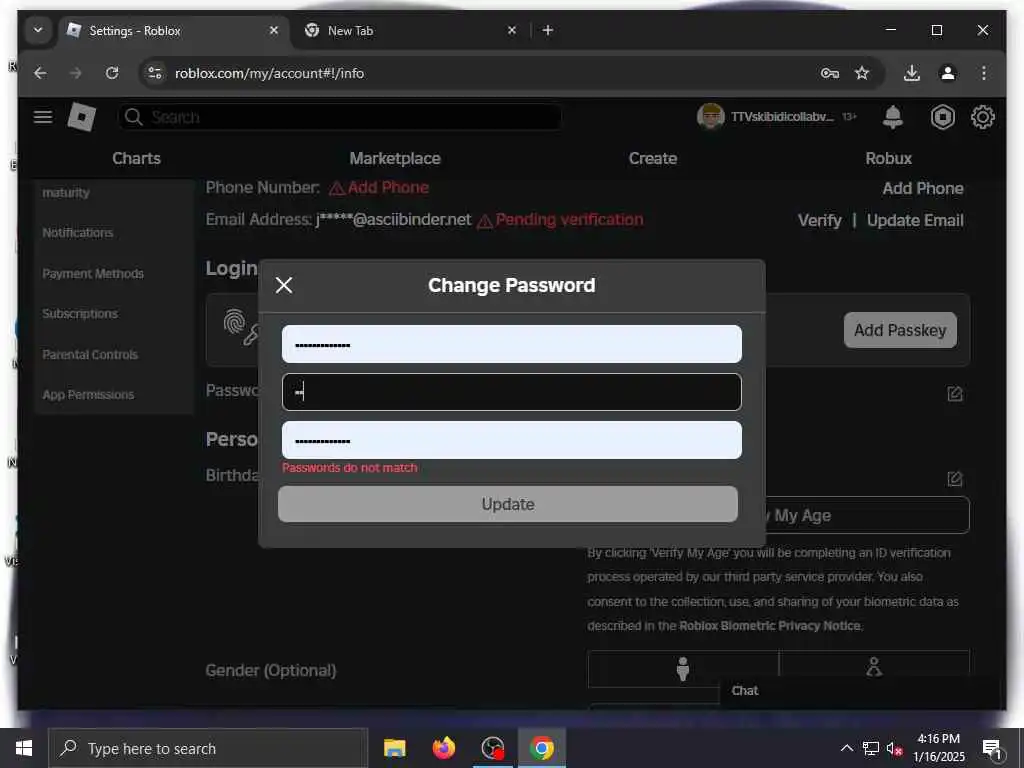Click the edit birthday pencil icon
Screen dimensions: 1024x768
955,479
